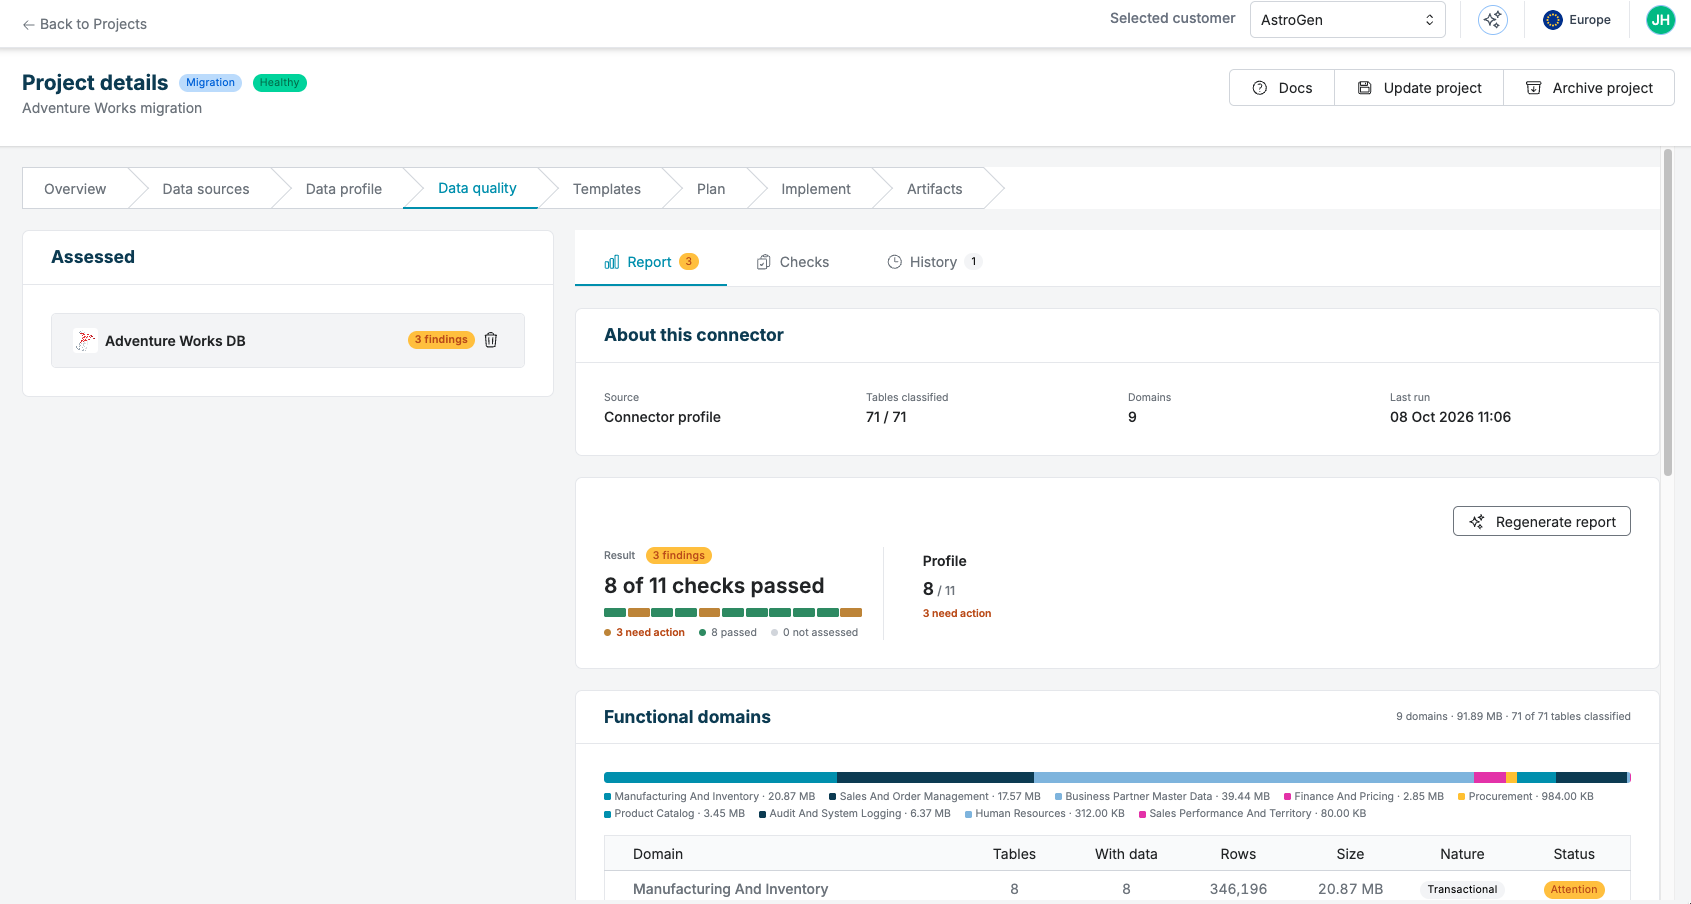Open the Implement tab
Viewport: 1691px width, 904px height.
point(816,189)
